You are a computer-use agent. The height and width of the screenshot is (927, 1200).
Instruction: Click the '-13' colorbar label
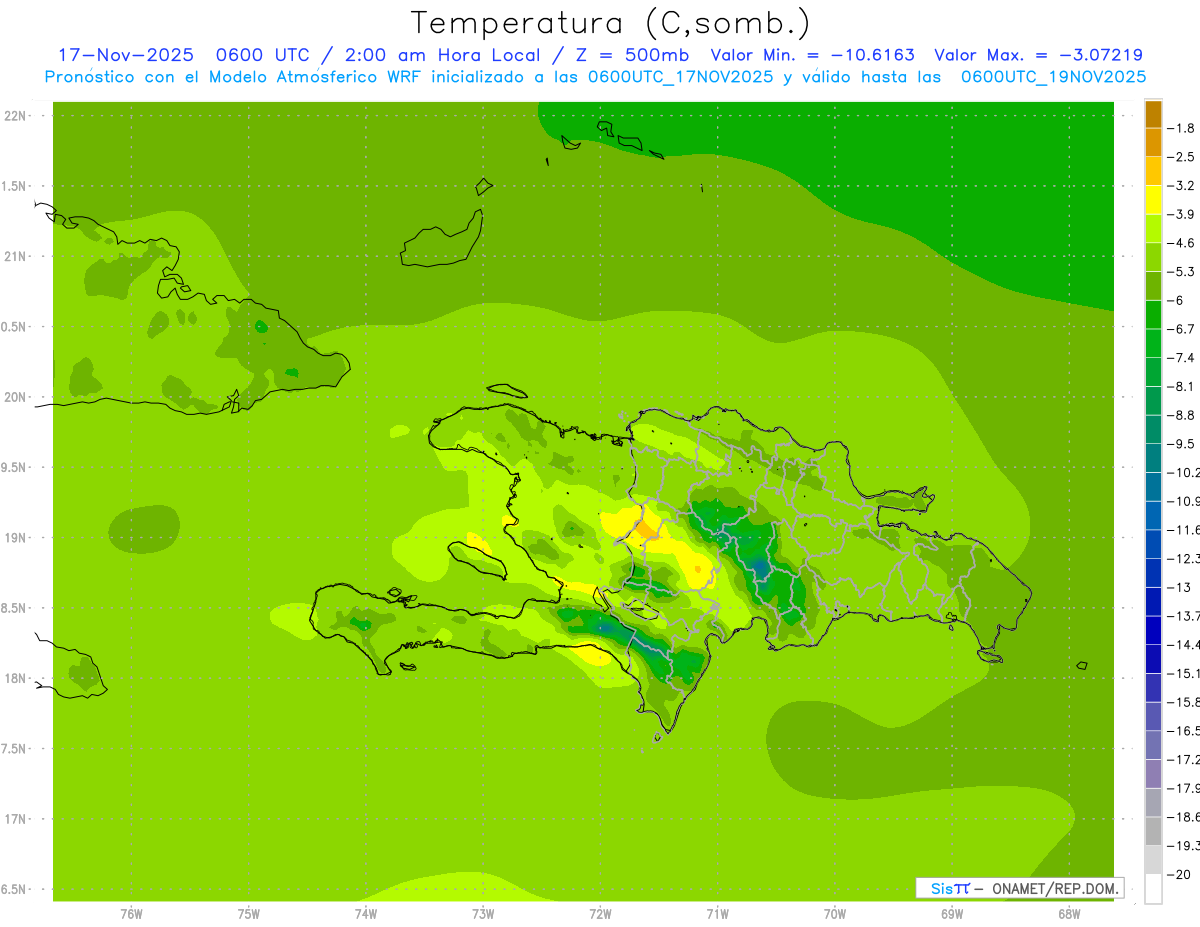coord(1177,587)
